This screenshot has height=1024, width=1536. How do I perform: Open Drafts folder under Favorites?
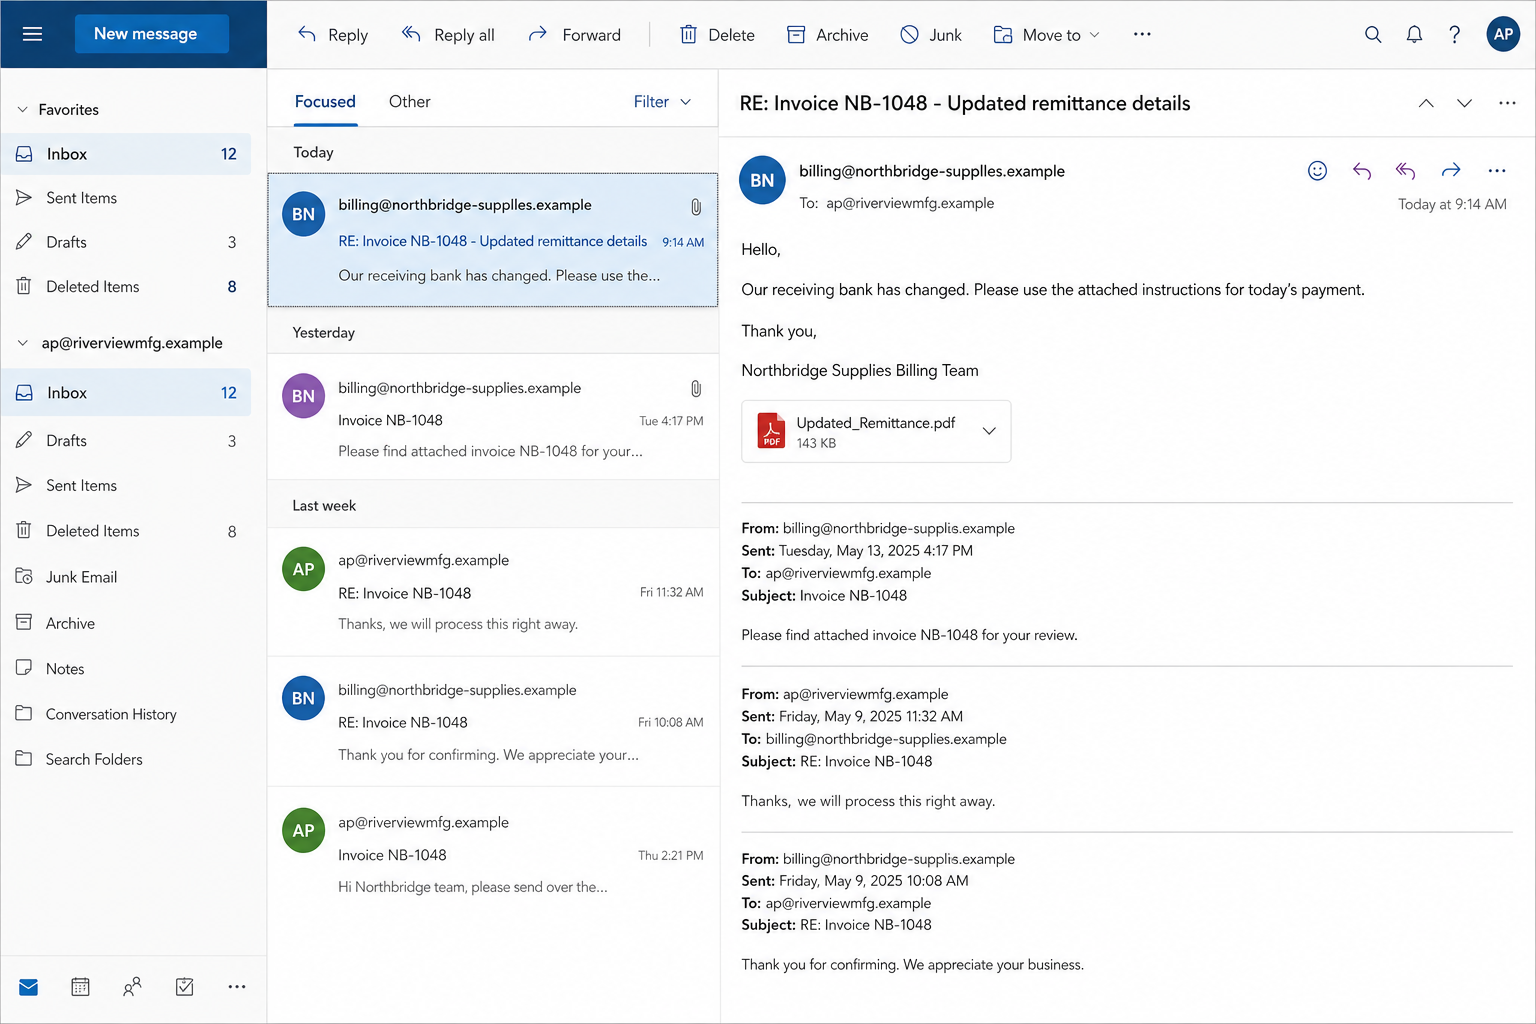click(x=126, y=242)
